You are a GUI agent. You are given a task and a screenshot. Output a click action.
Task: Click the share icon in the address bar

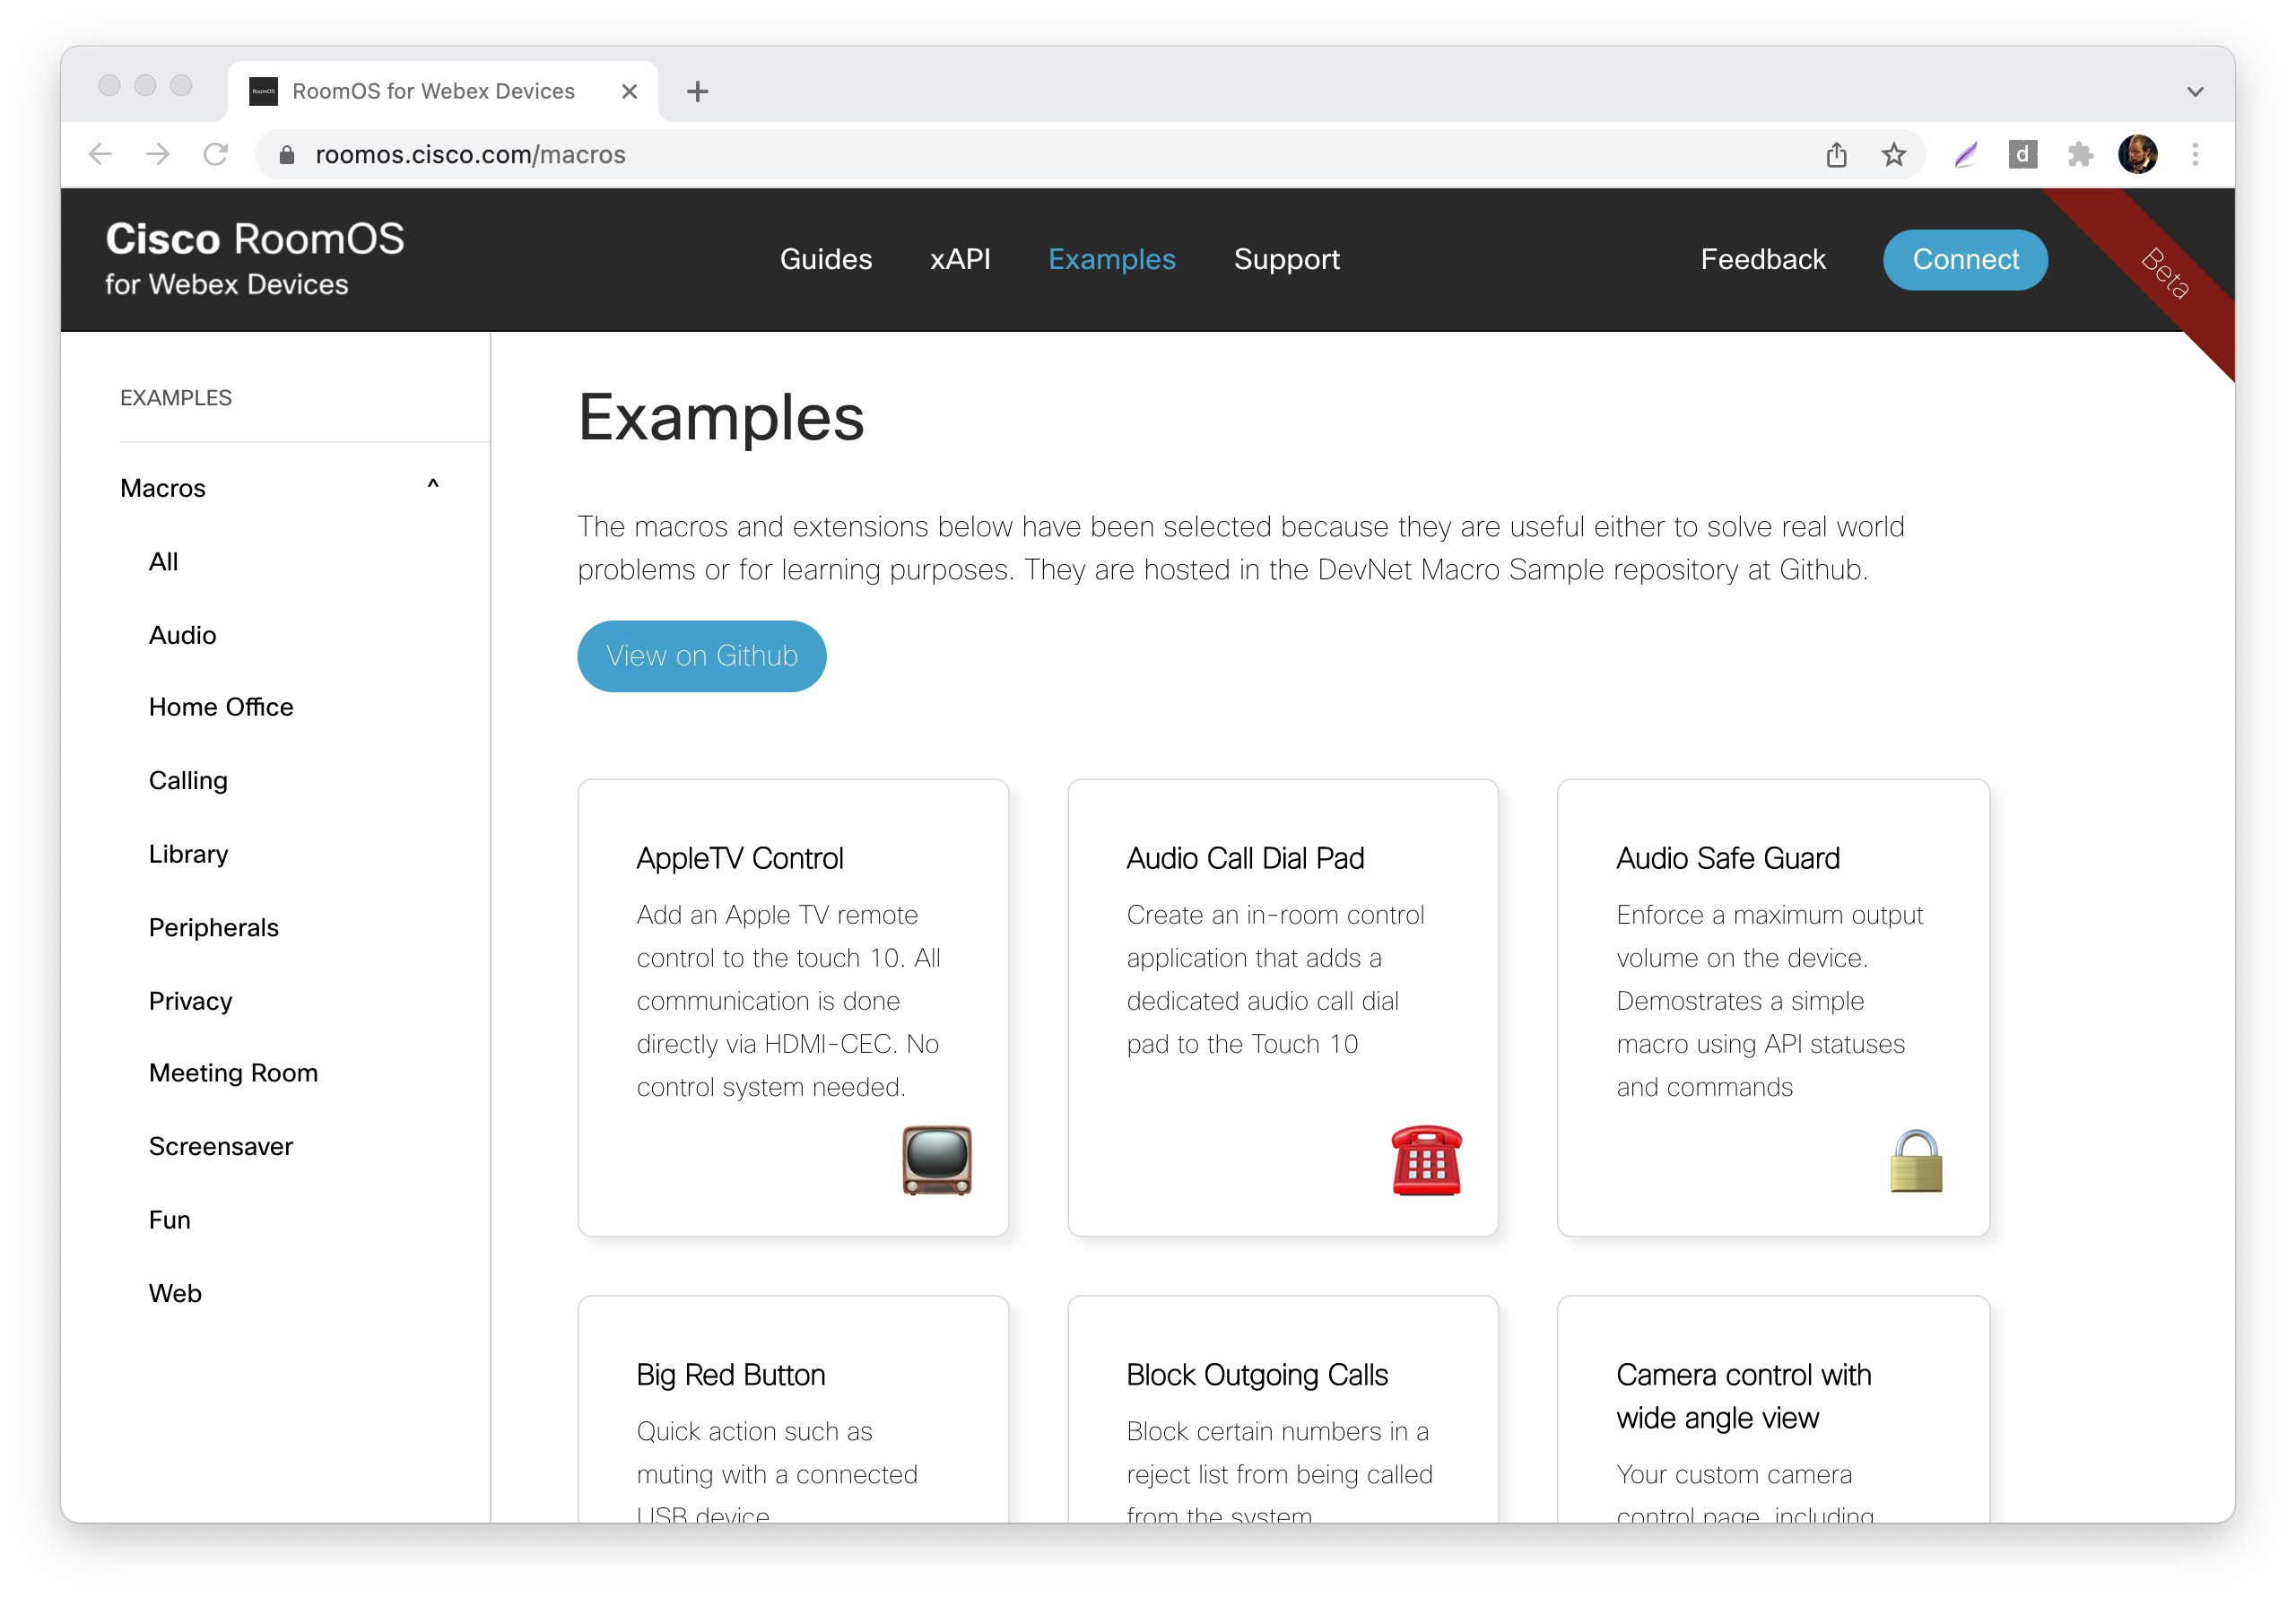pos(1836,154)
